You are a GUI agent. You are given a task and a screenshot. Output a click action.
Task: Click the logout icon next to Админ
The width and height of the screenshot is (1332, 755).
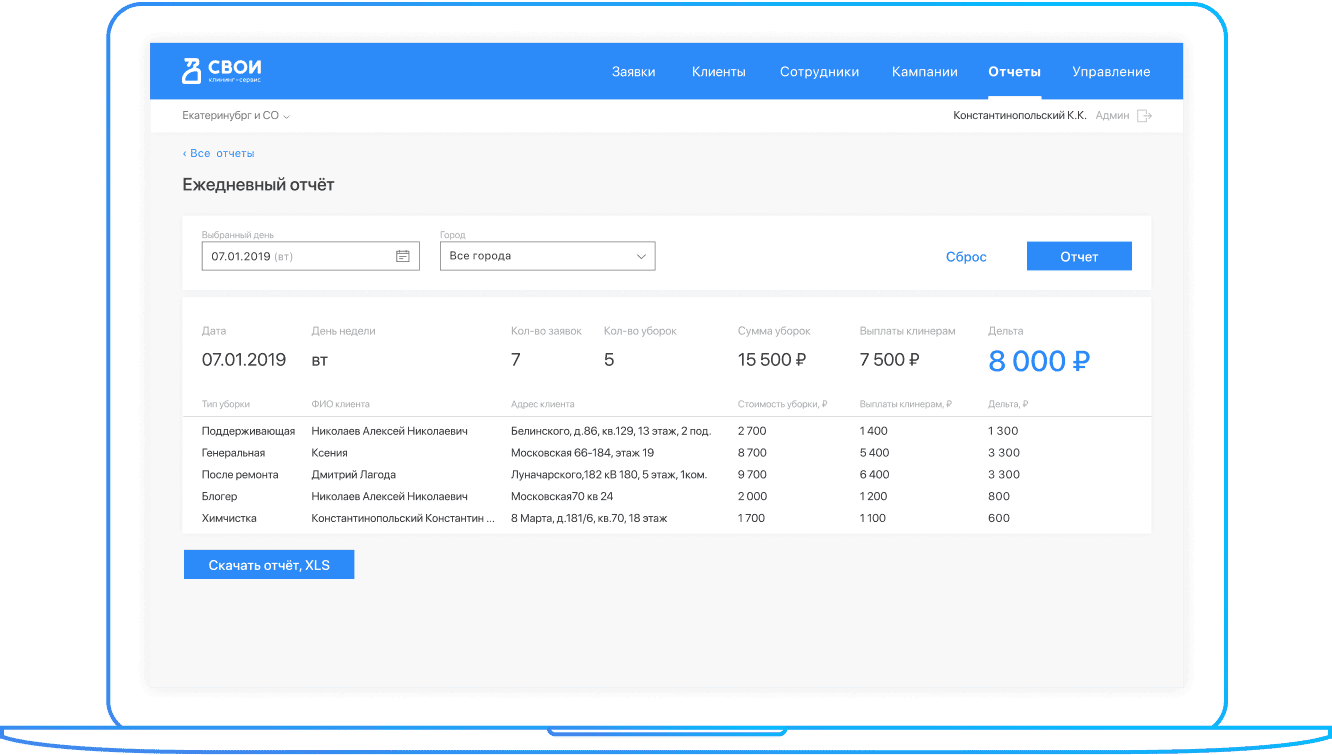(1144, 116)
